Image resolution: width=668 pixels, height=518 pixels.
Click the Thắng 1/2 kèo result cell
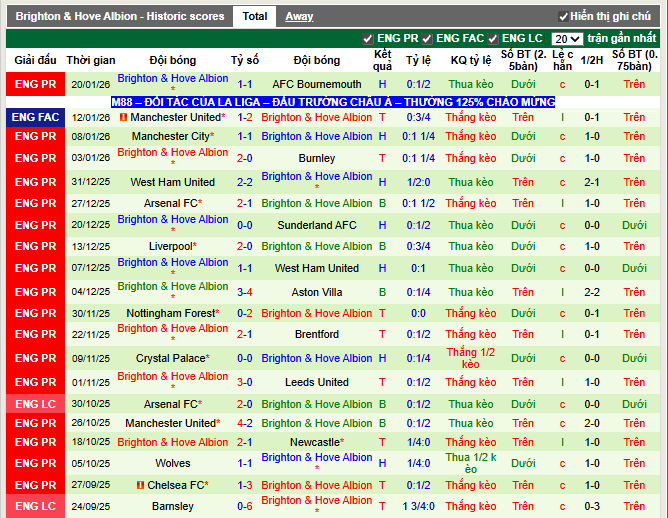(x=471, y=358)
